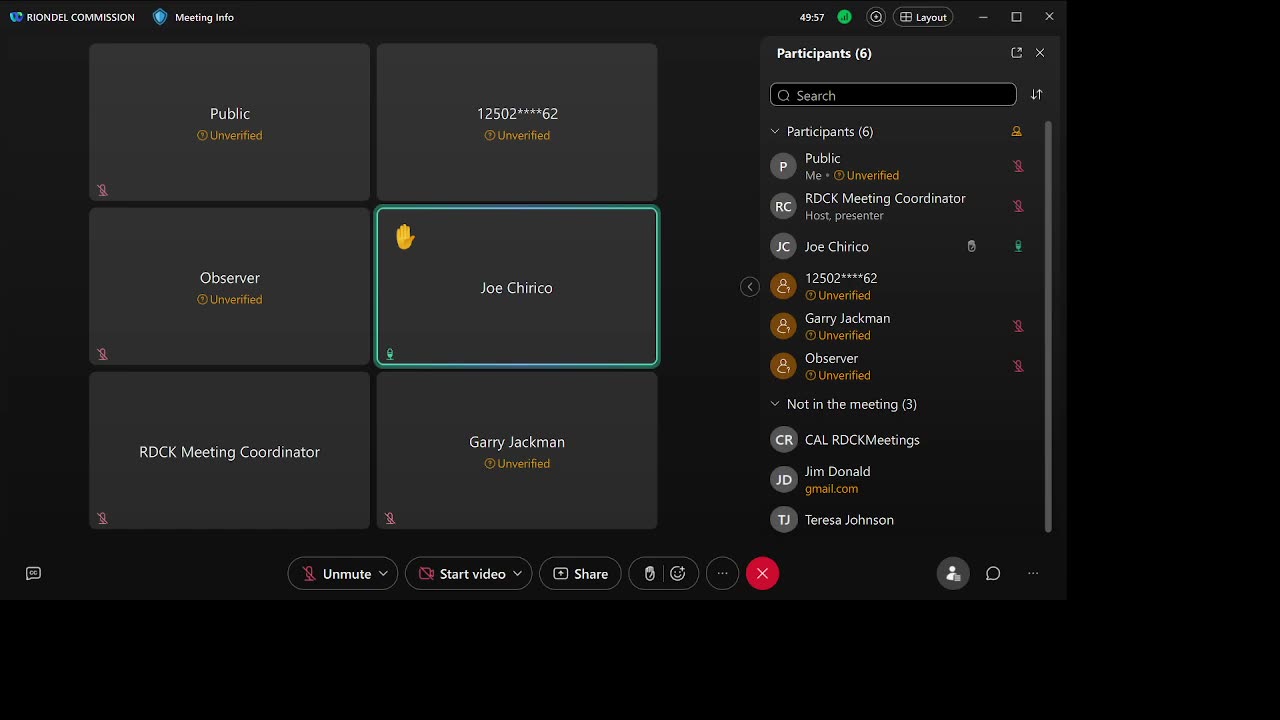Open the Meeting Info shield icon
Image resolution: width=1280 pixels, height=720 pixels.
coord(160,17)
